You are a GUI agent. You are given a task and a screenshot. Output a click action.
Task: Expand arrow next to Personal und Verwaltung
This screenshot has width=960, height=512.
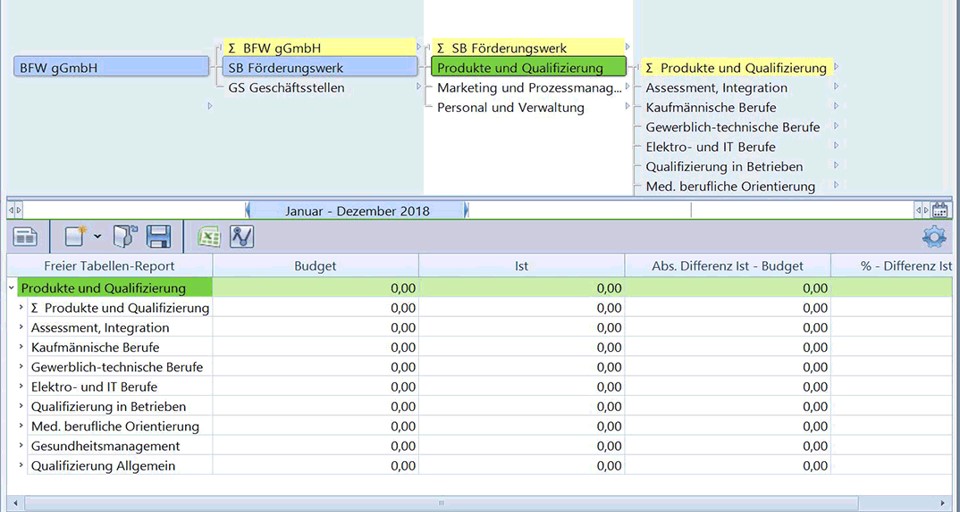[628, 106]
